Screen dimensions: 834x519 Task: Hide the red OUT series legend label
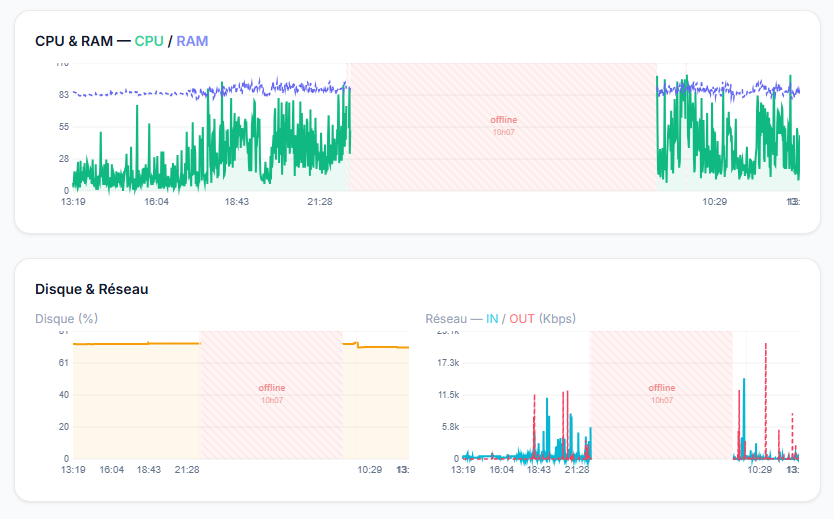tap(521, 319)
